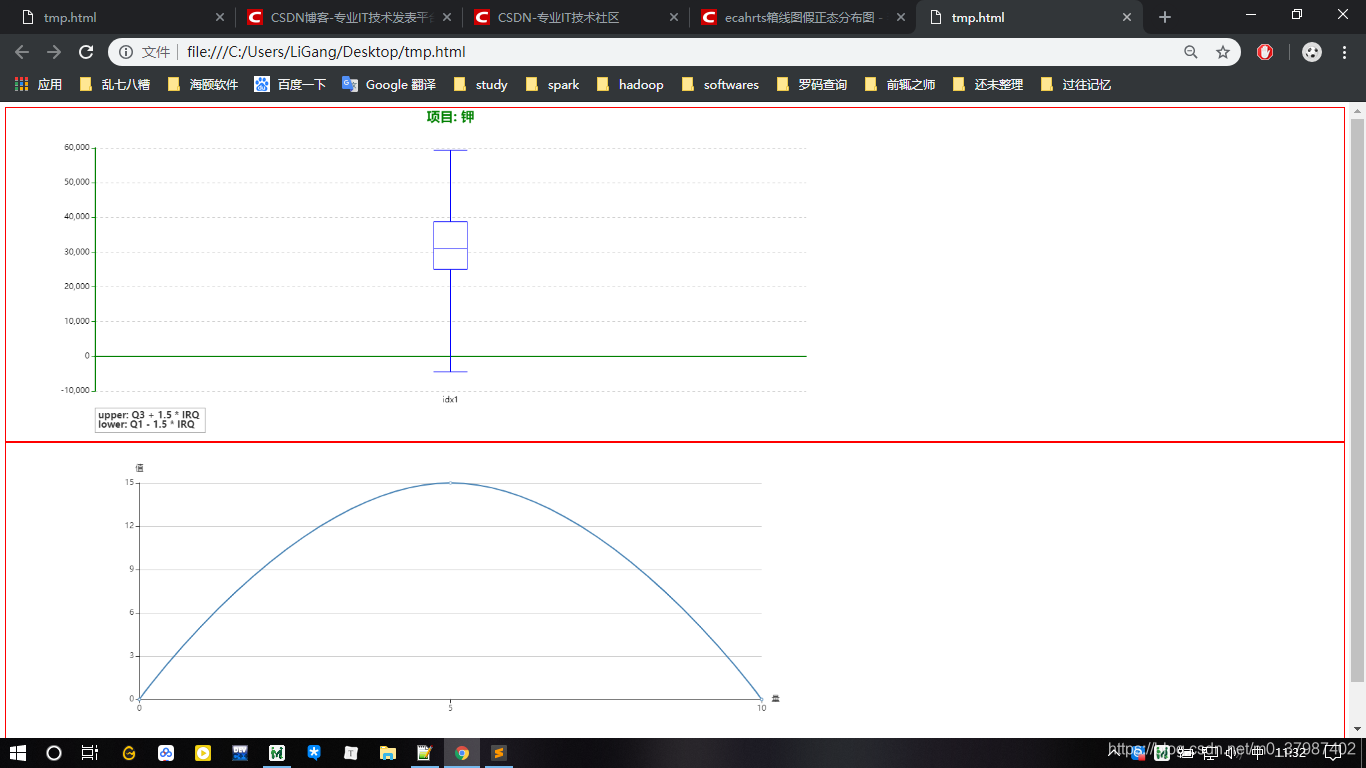This screenshot has height=768, width=1366.
Task: Open the 前辄之师 bookmark folder
Action: tap(899, 84)
